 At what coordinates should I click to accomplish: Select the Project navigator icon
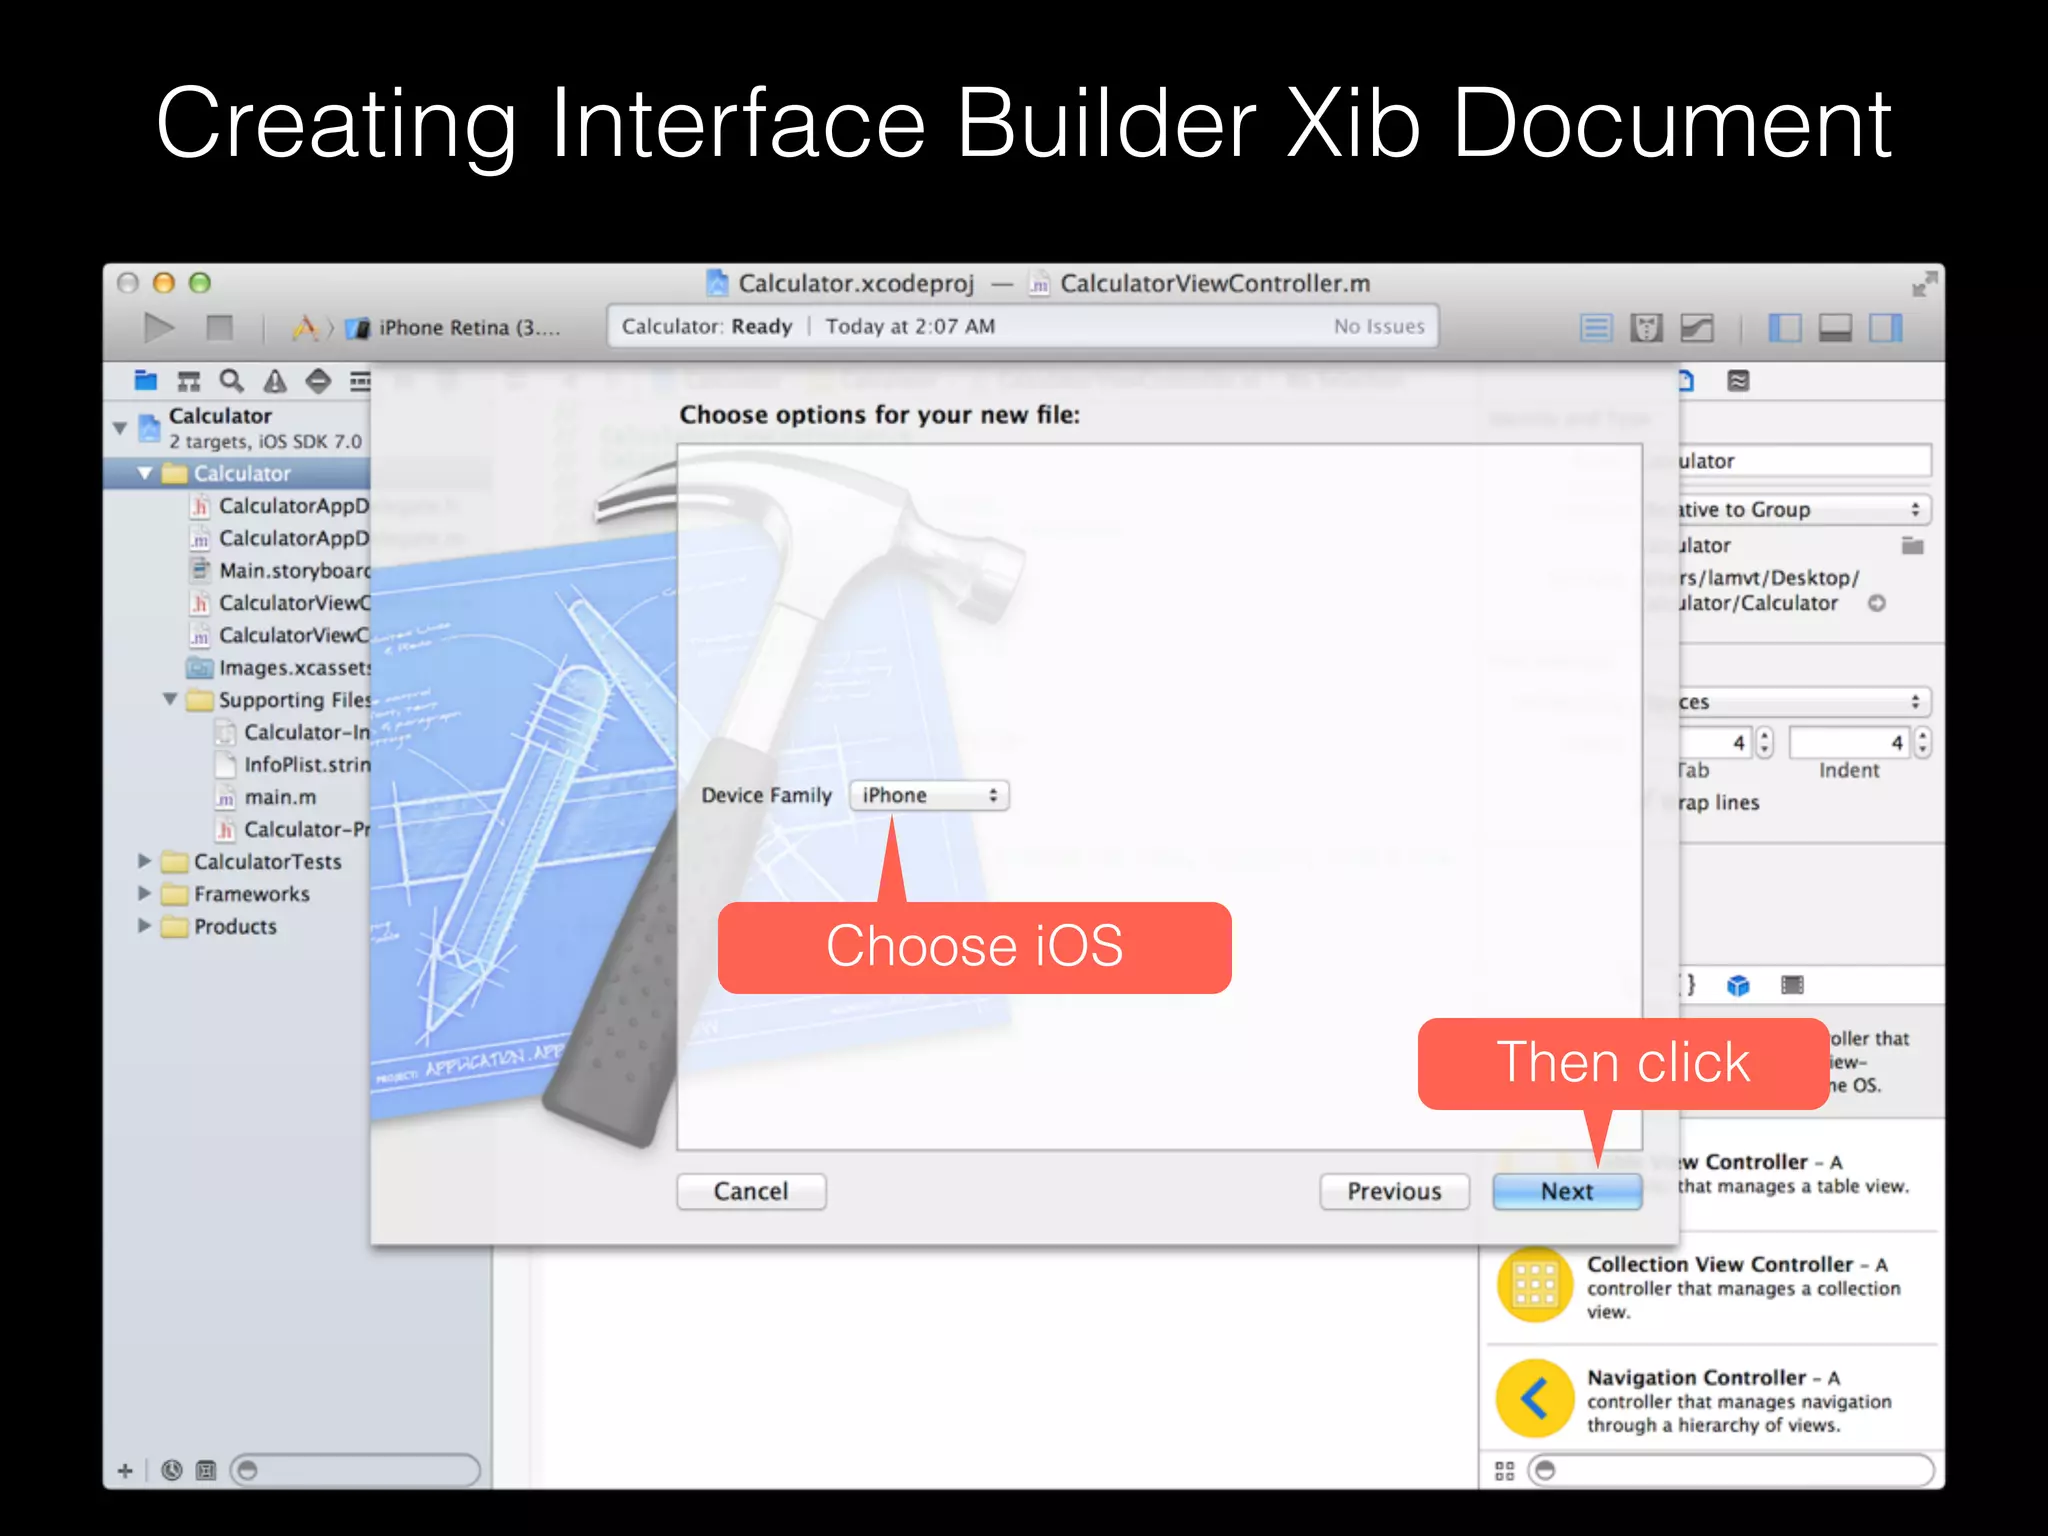[x=146, y=380]
